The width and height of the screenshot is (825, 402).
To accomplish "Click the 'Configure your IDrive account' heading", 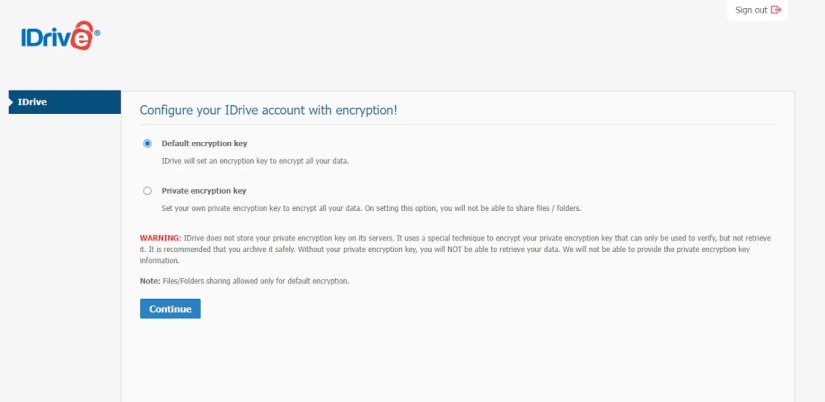I will pyautogui.click(x=268, y=109).
